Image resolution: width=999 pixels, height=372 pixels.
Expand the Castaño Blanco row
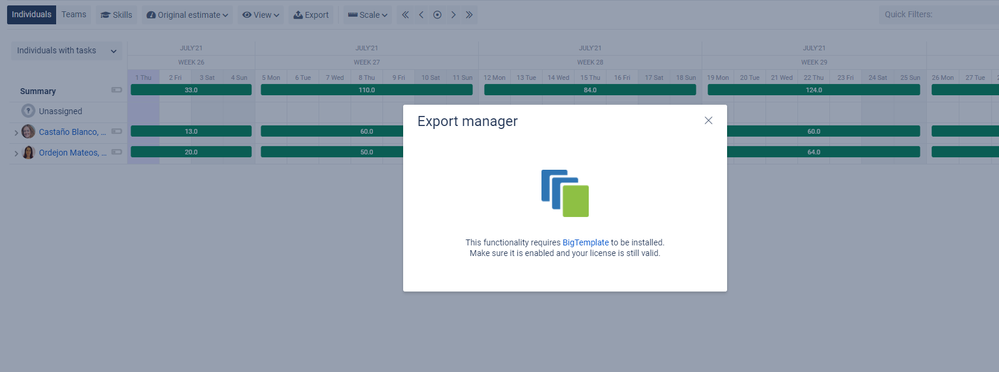tap(16, 132)
